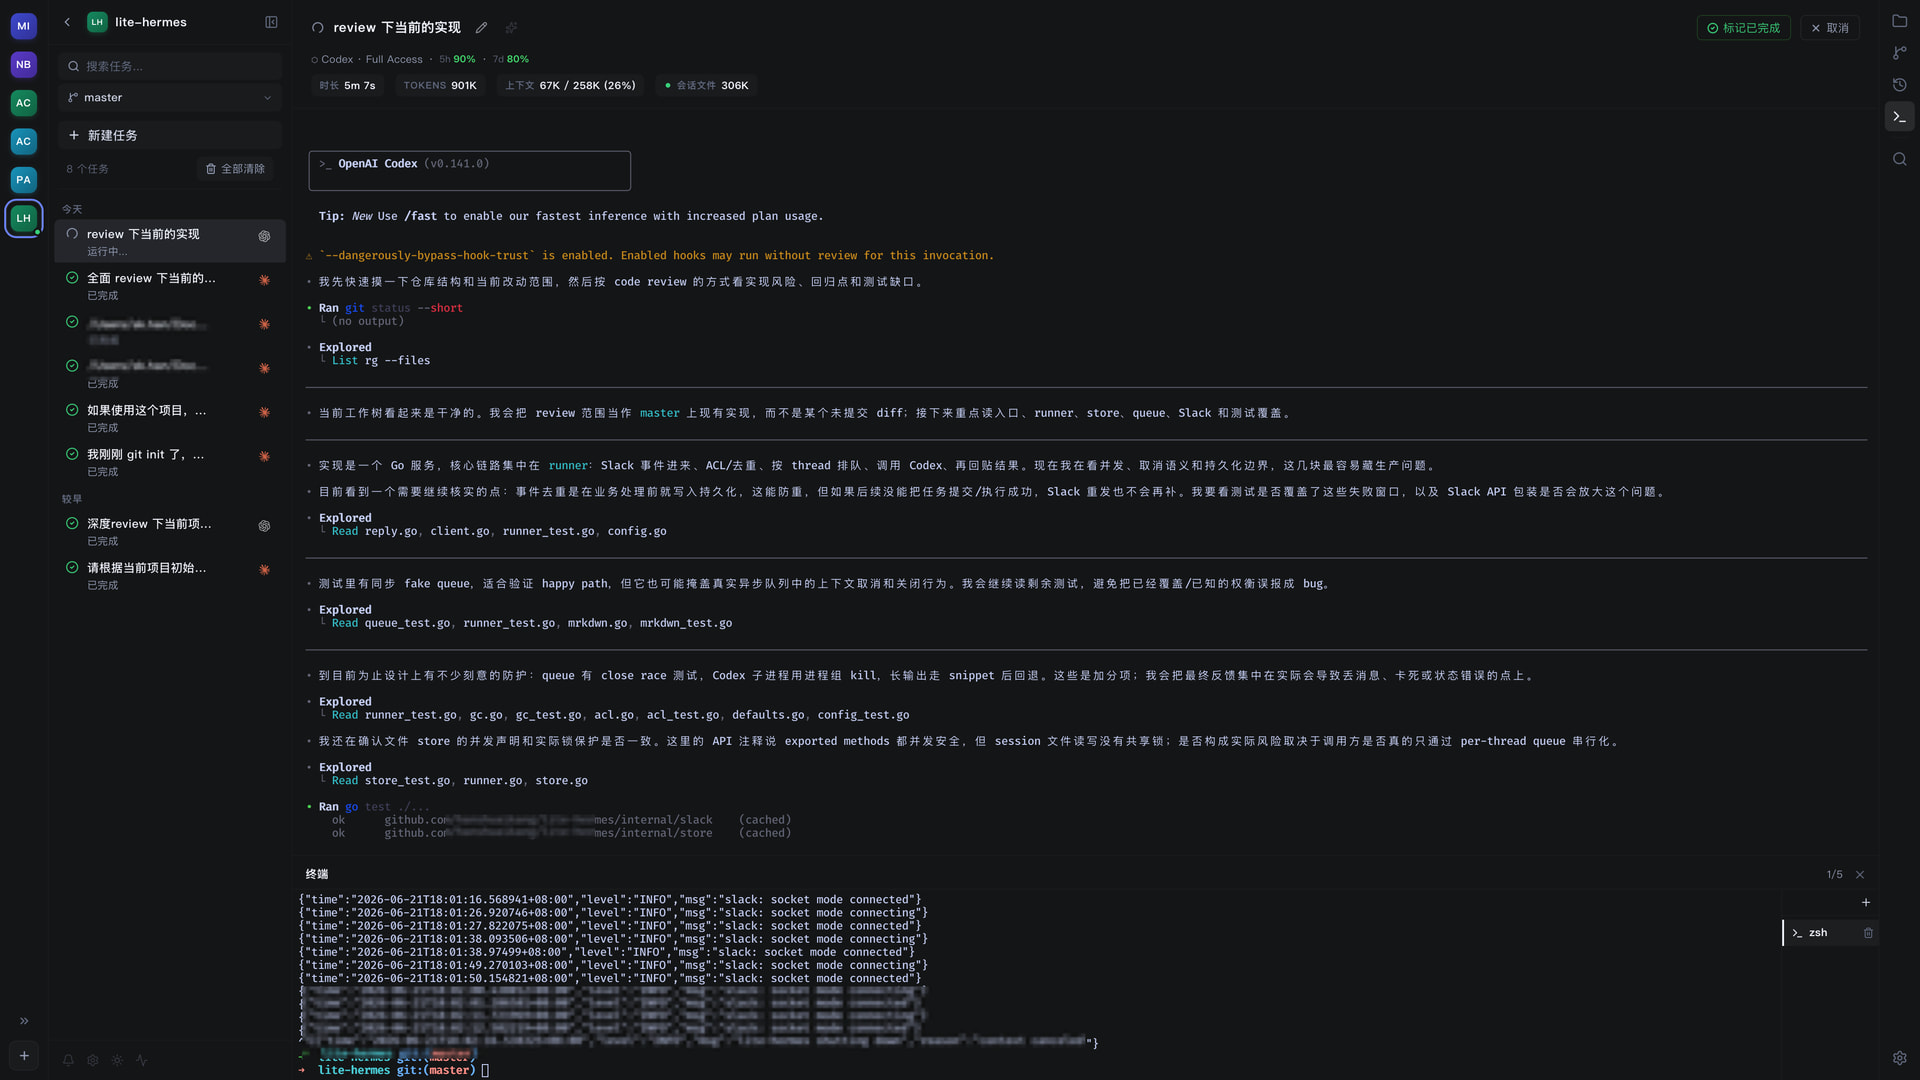Click the Claude icon on '请根据当前项目初始' task
This screenshot has width=1920, height=1080.
tap(264, 570)
